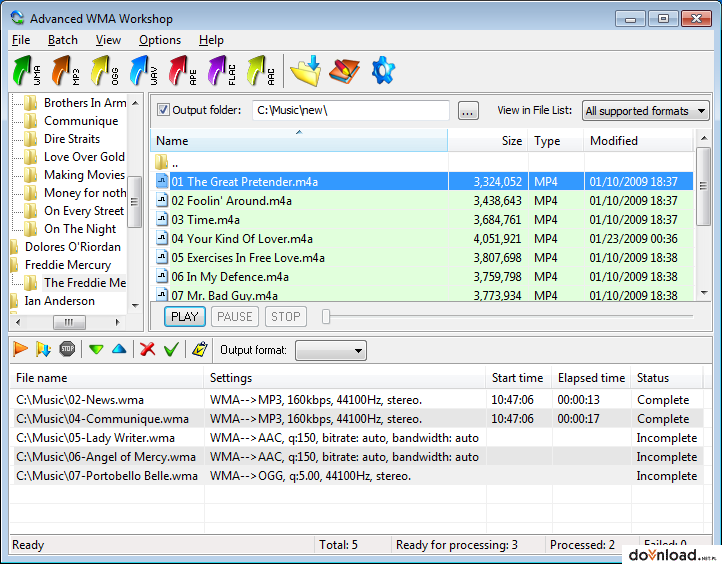The image size is (722, 564).
Task: Open the Batch menu
Action: [63, 40]
